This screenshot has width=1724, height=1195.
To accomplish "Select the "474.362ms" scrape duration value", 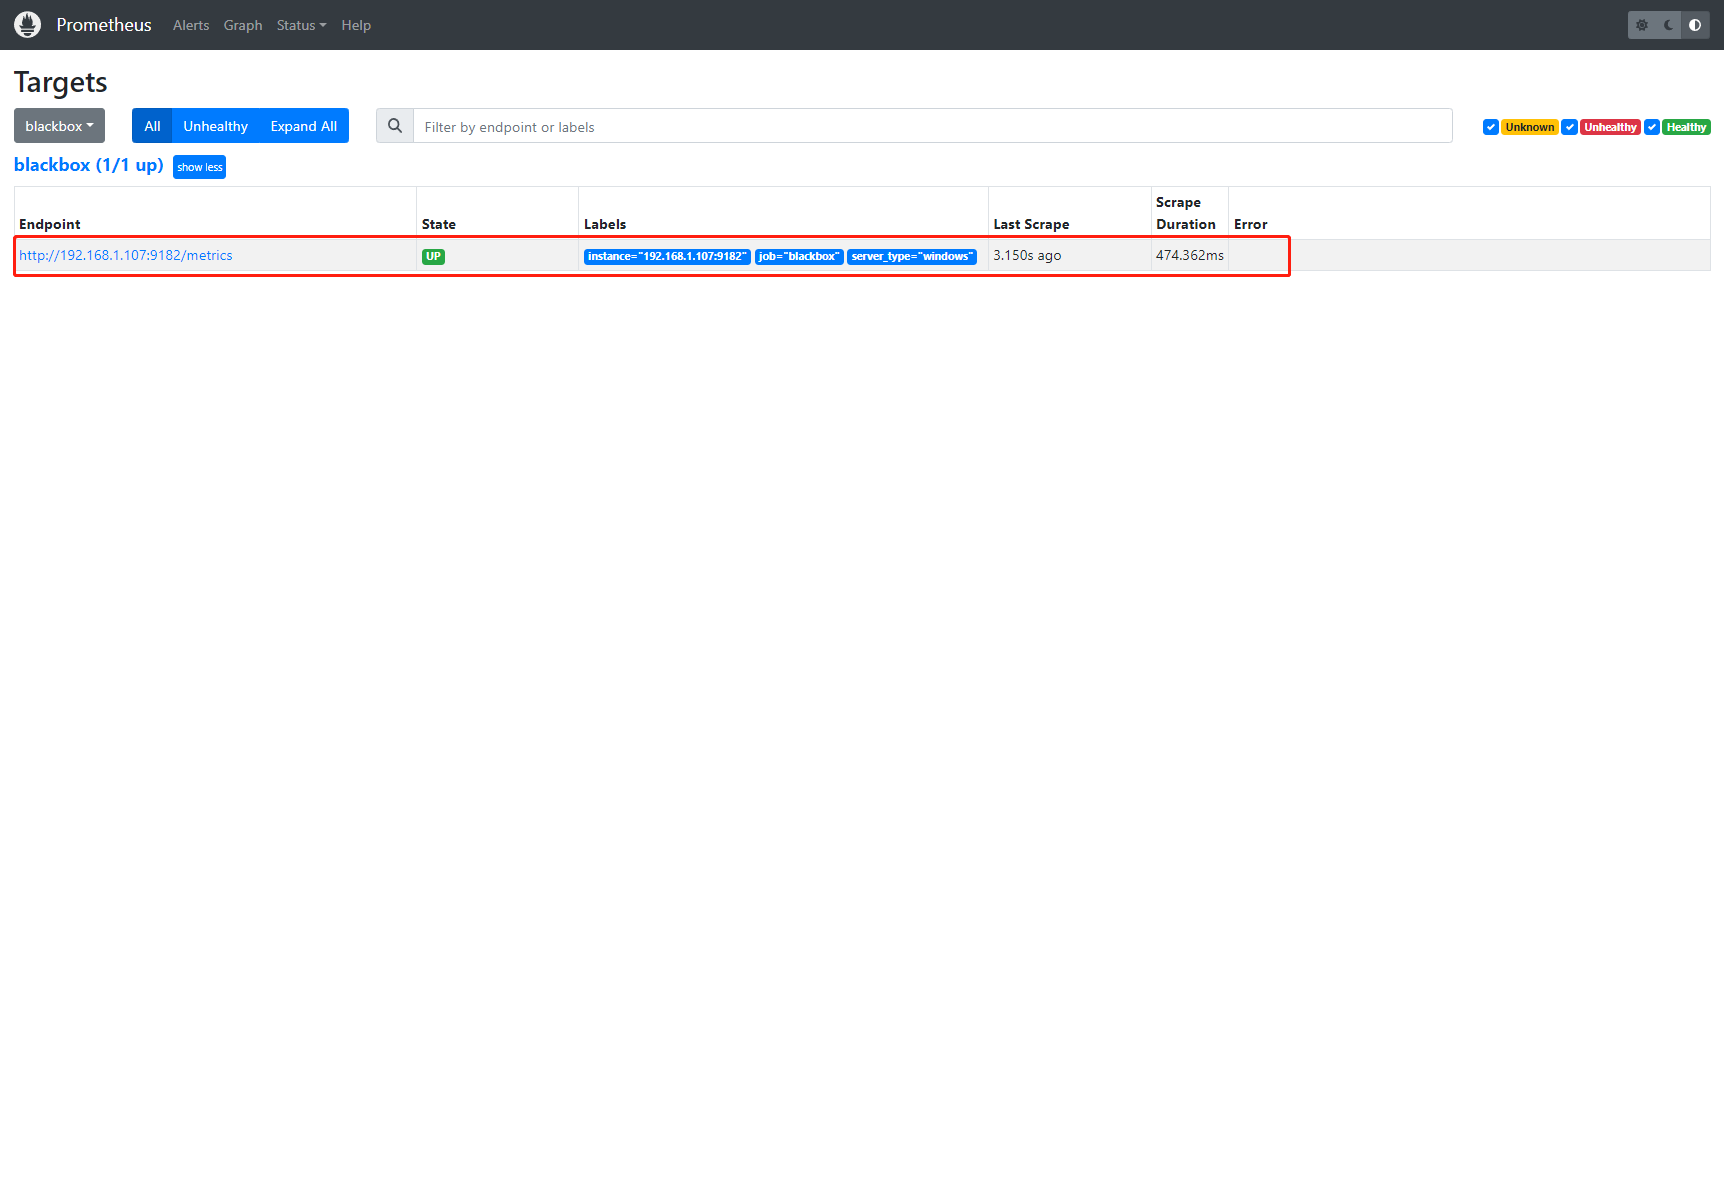I will point(1190,255).
